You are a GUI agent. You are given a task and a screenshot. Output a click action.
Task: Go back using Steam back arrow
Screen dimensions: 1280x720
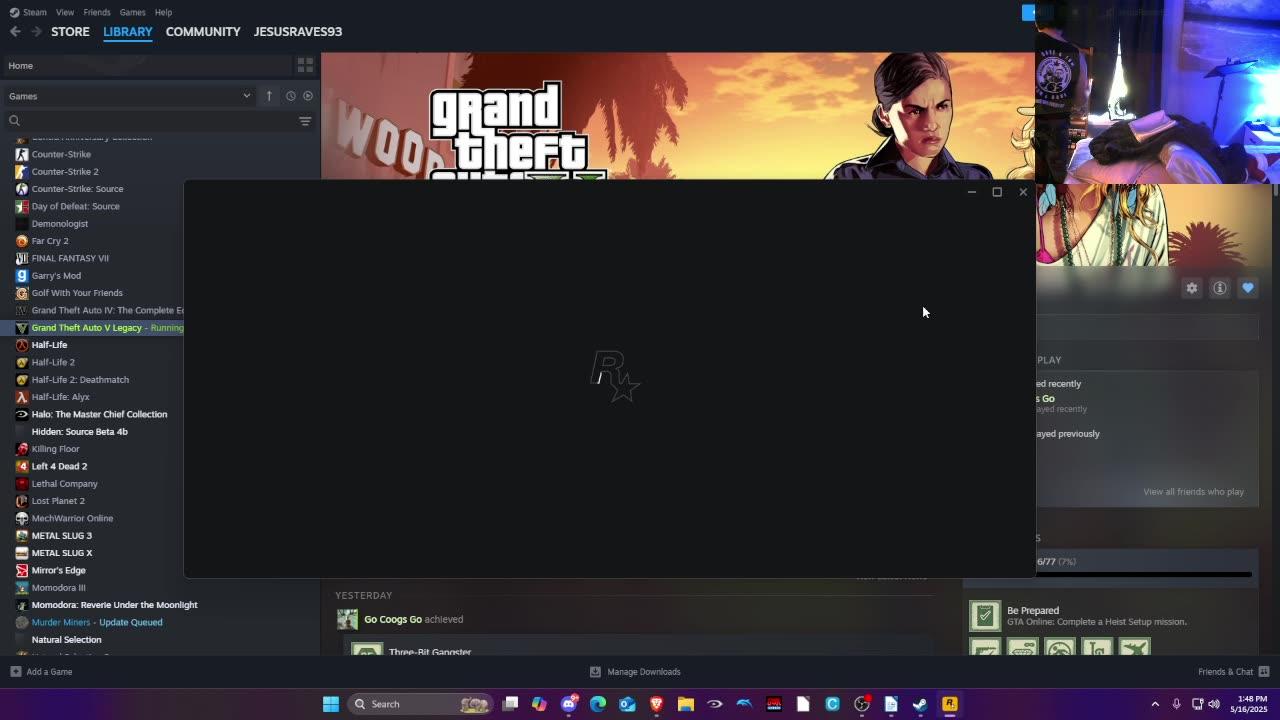(15, 32)
